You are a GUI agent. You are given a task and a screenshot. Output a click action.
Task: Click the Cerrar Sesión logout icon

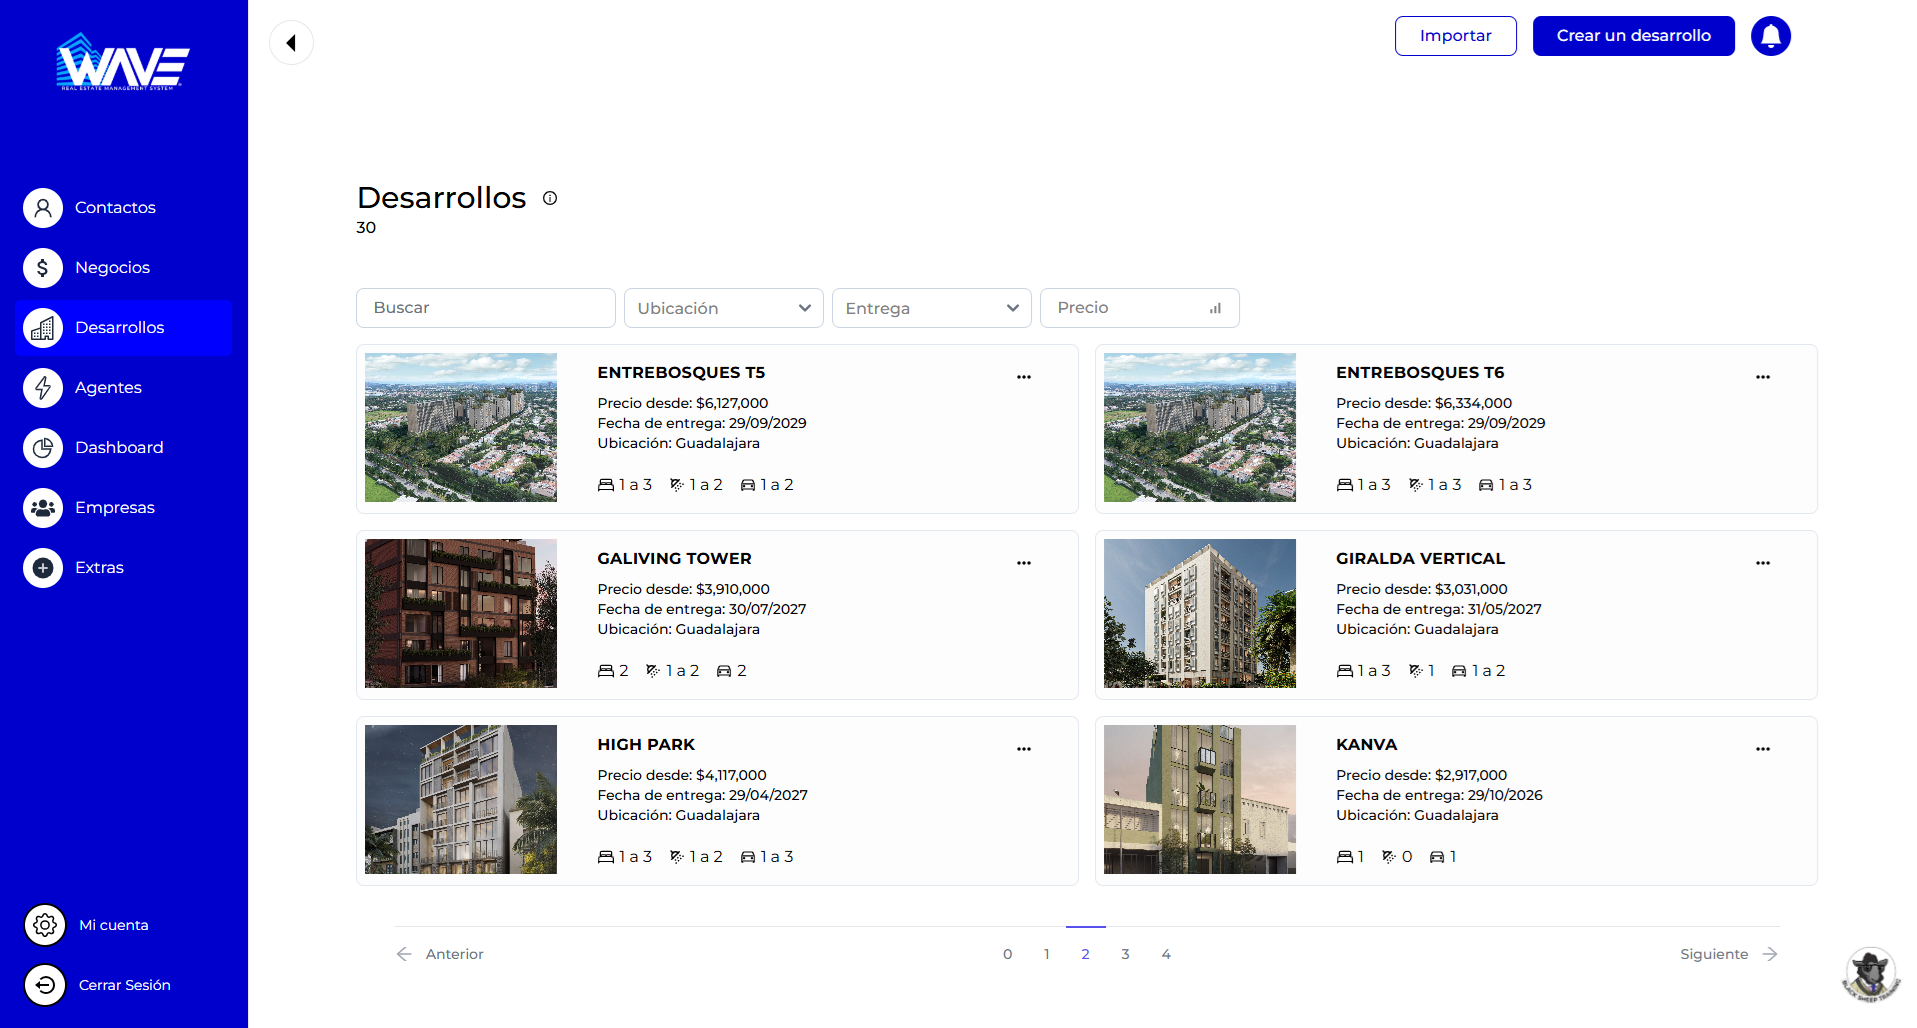coord(45,985)
